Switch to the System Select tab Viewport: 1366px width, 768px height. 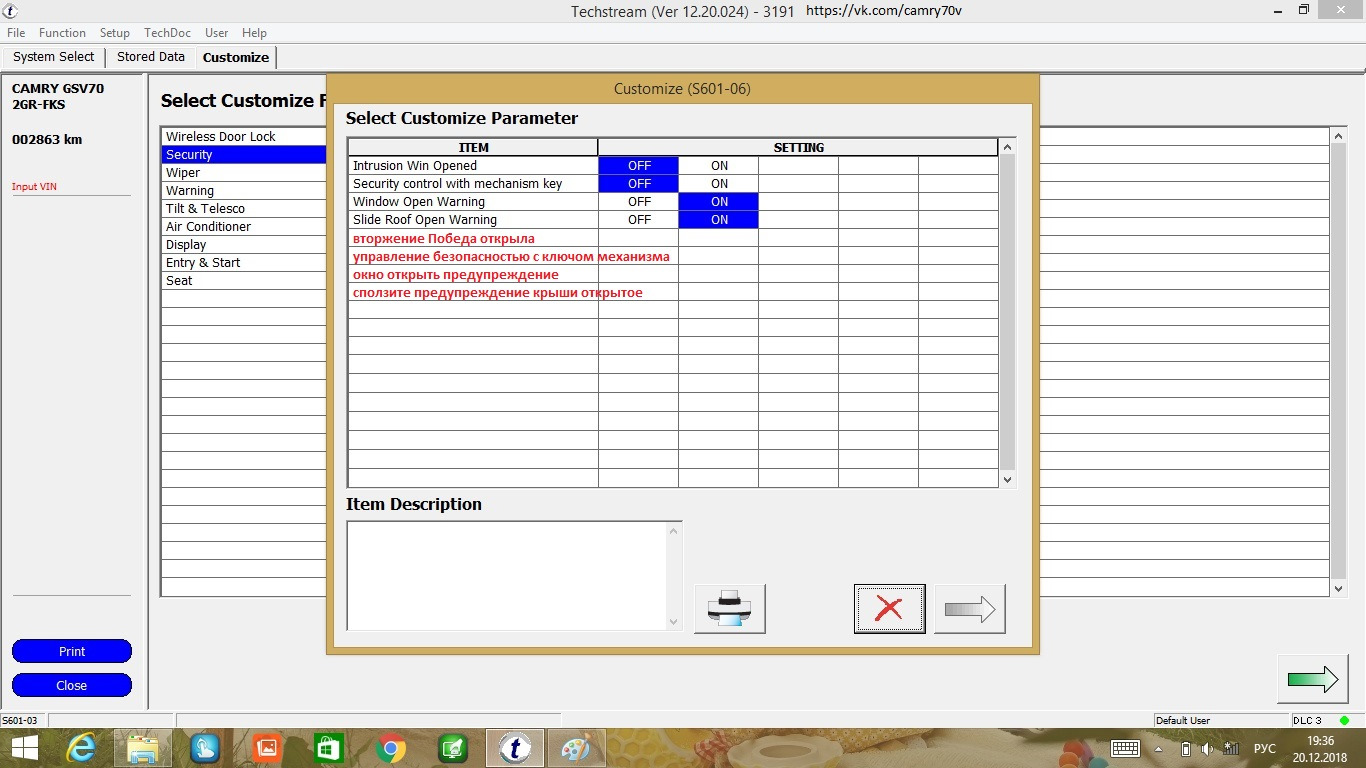coord(53,57)
